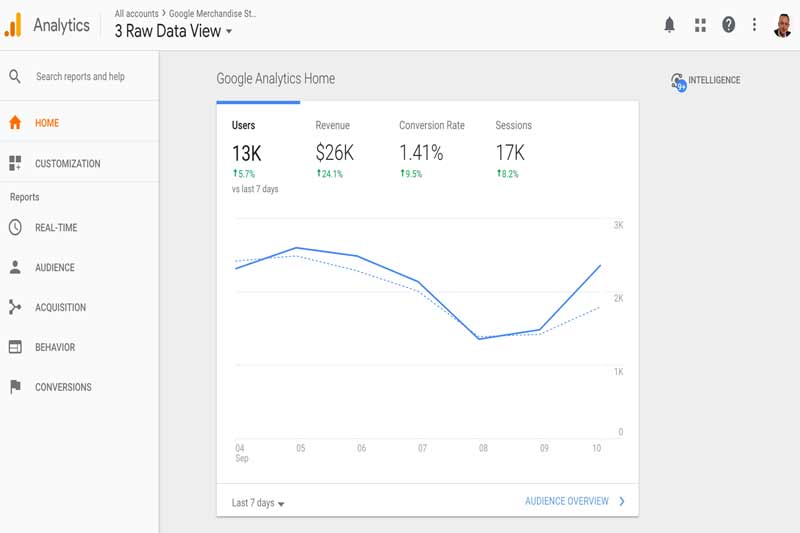
Task: Click the Audience Overview chevron arrow
Action: point(621,501)
